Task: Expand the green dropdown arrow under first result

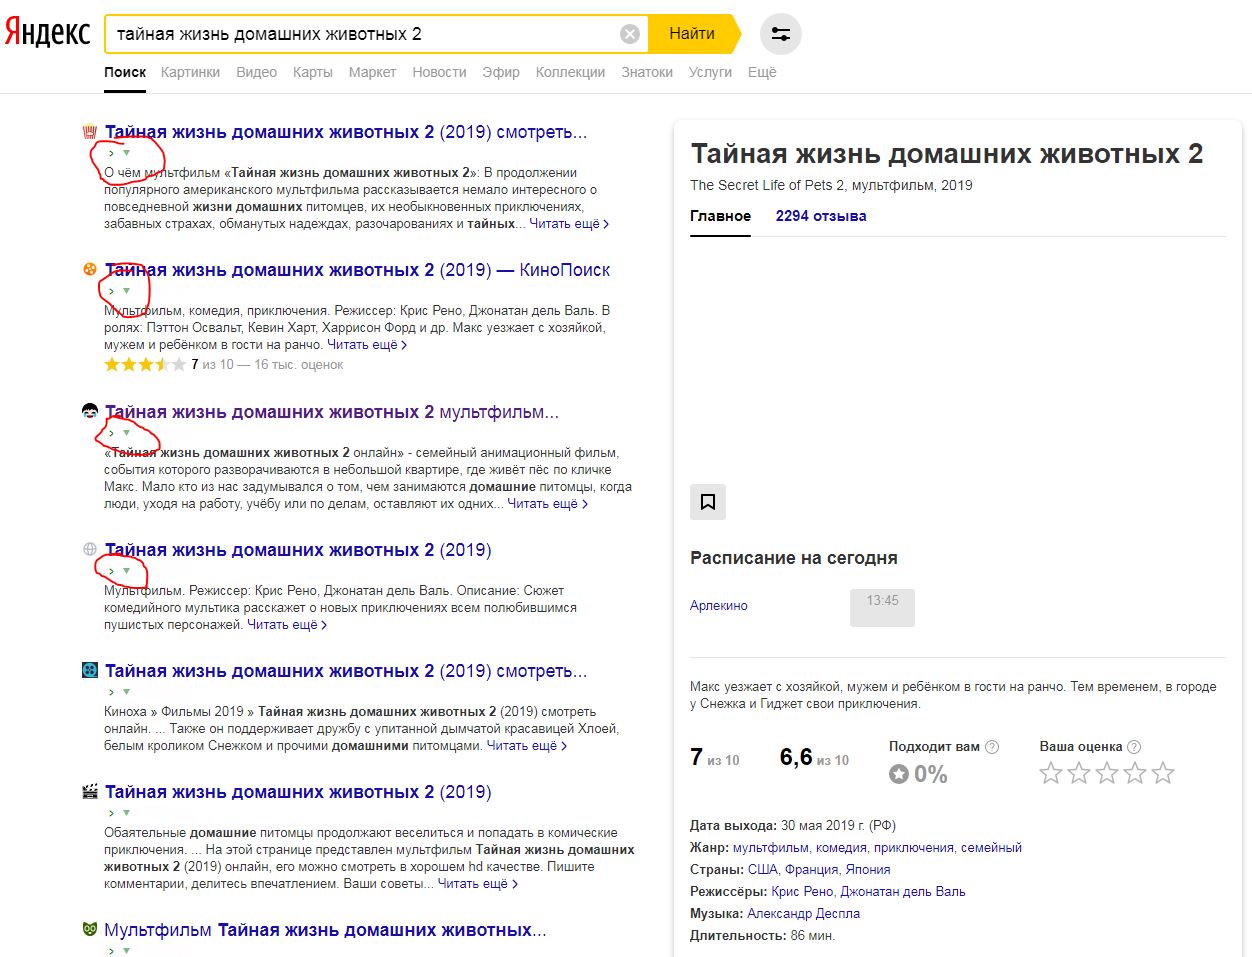Action: click(126, 153)
